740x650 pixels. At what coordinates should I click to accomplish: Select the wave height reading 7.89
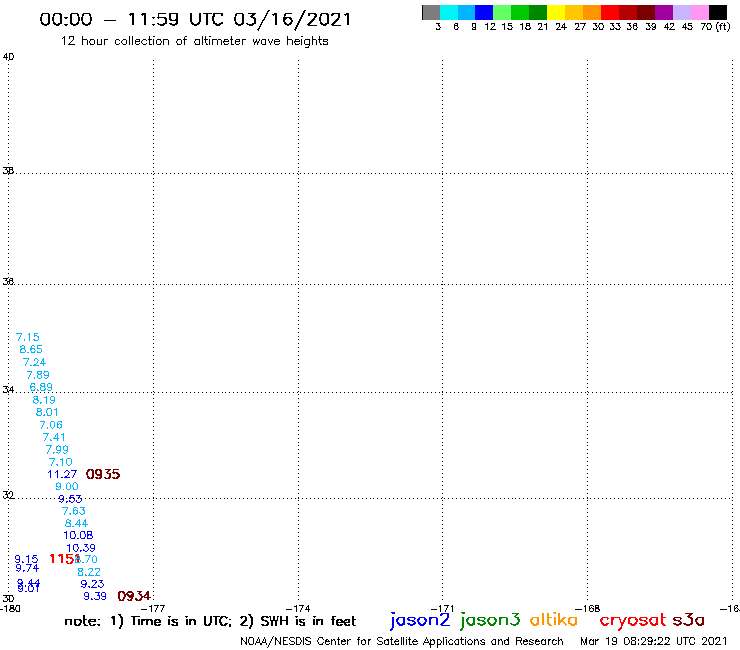(38, 375)
